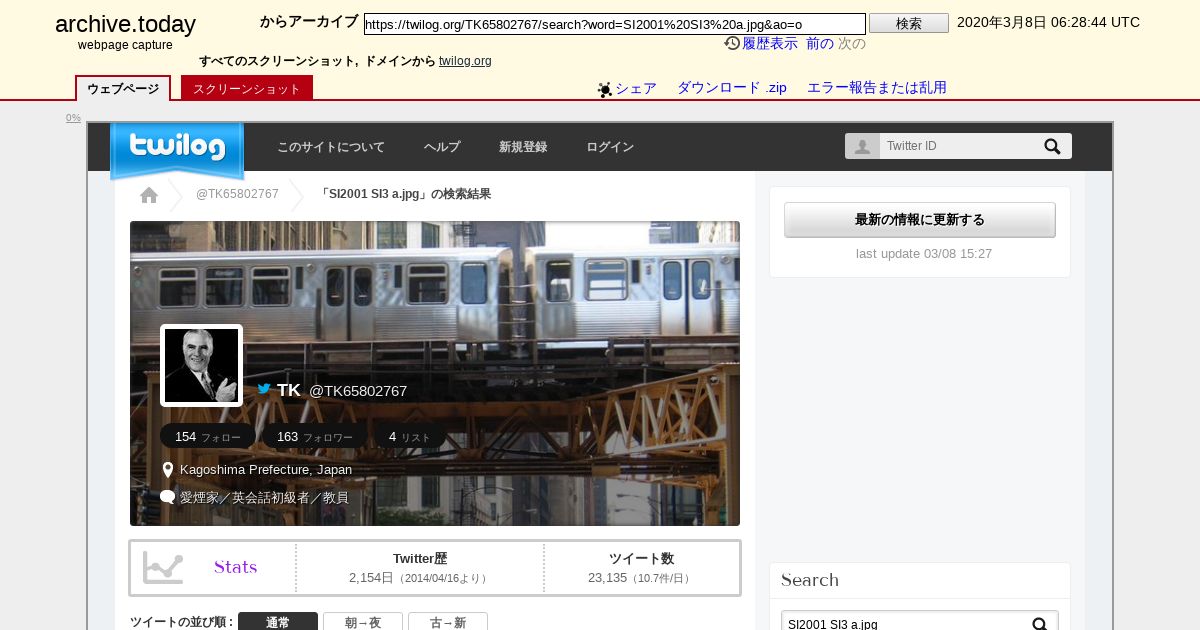Click ダウンロード .zip link
1200x630 pixels.
point(732,88)
